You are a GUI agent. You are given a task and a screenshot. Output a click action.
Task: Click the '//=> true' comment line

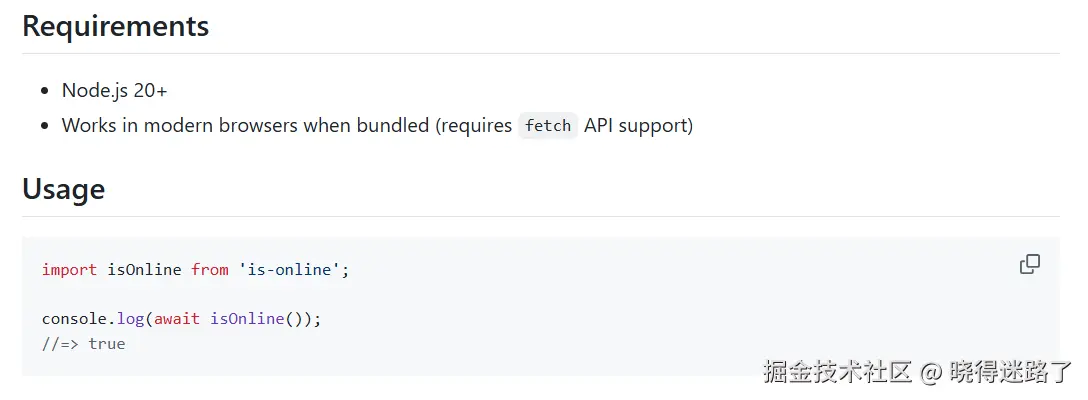pyautogui.click(x=83, y=344)
